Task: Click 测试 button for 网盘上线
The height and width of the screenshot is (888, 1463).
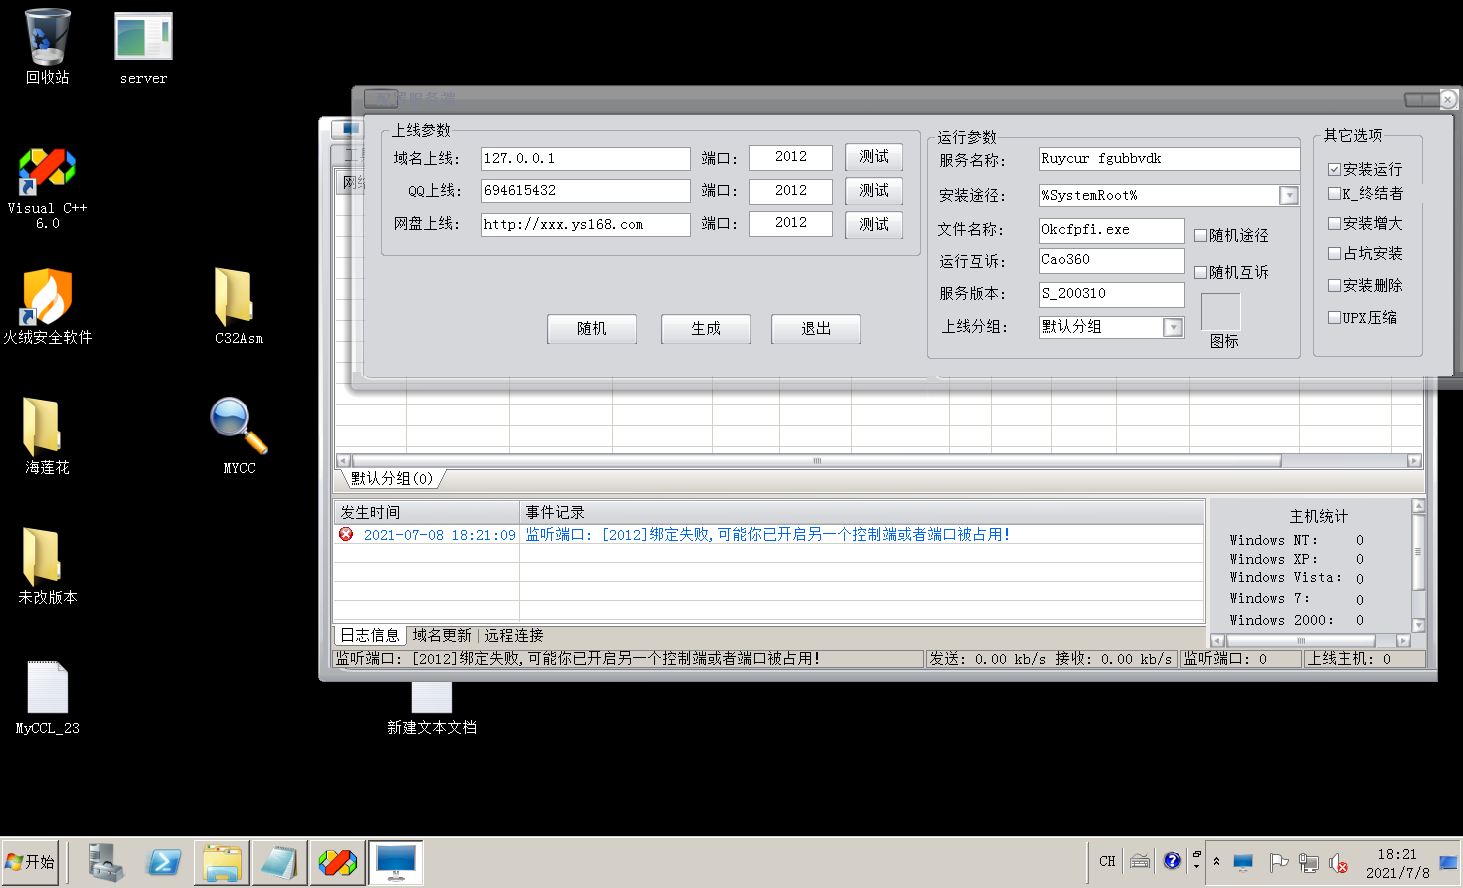Action: coord(874,224)
